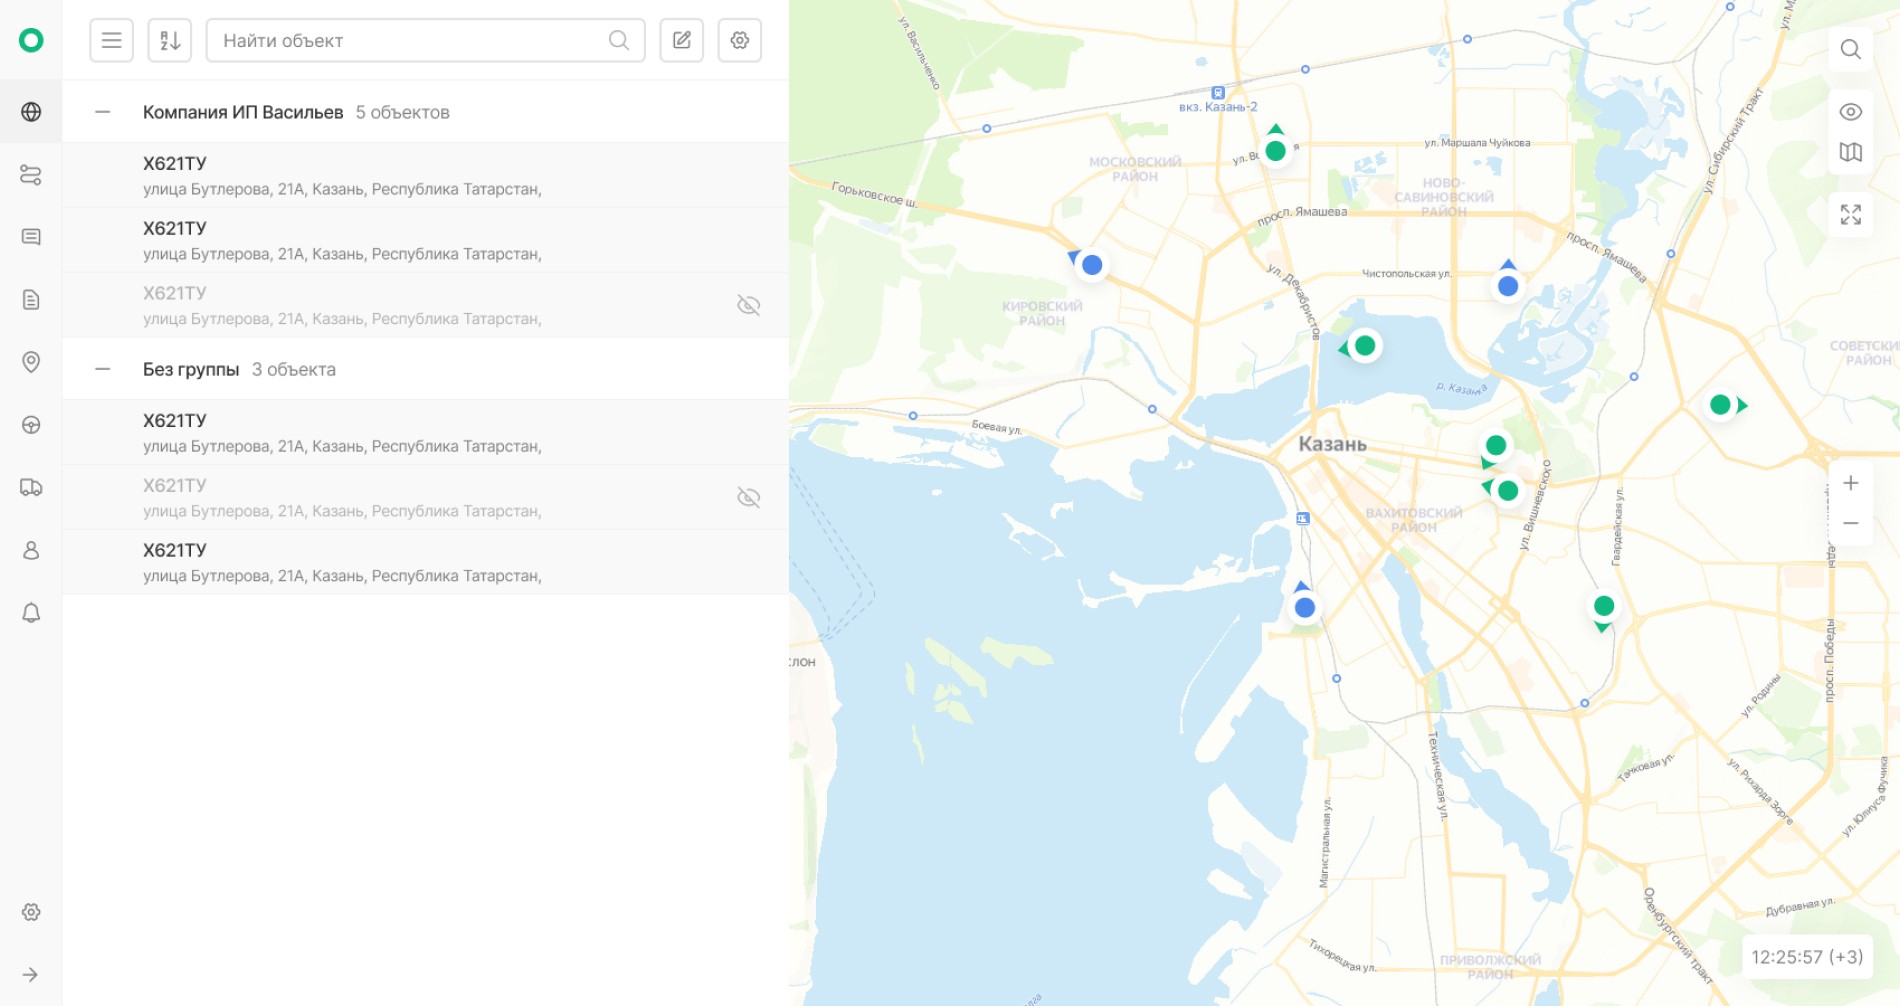Open map layers selector
This screenshot has height=1006, width=1900.
pos(1851,152)
